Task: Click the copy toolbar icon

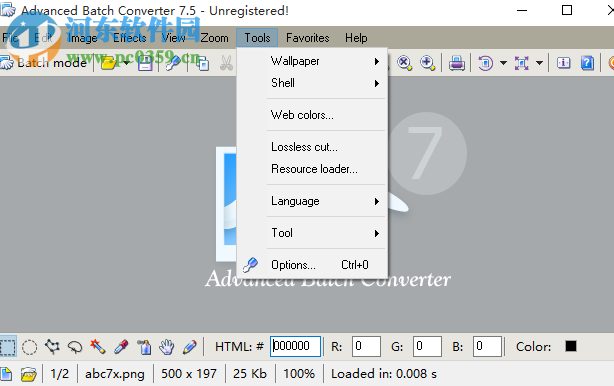Action: coord(202,63)
